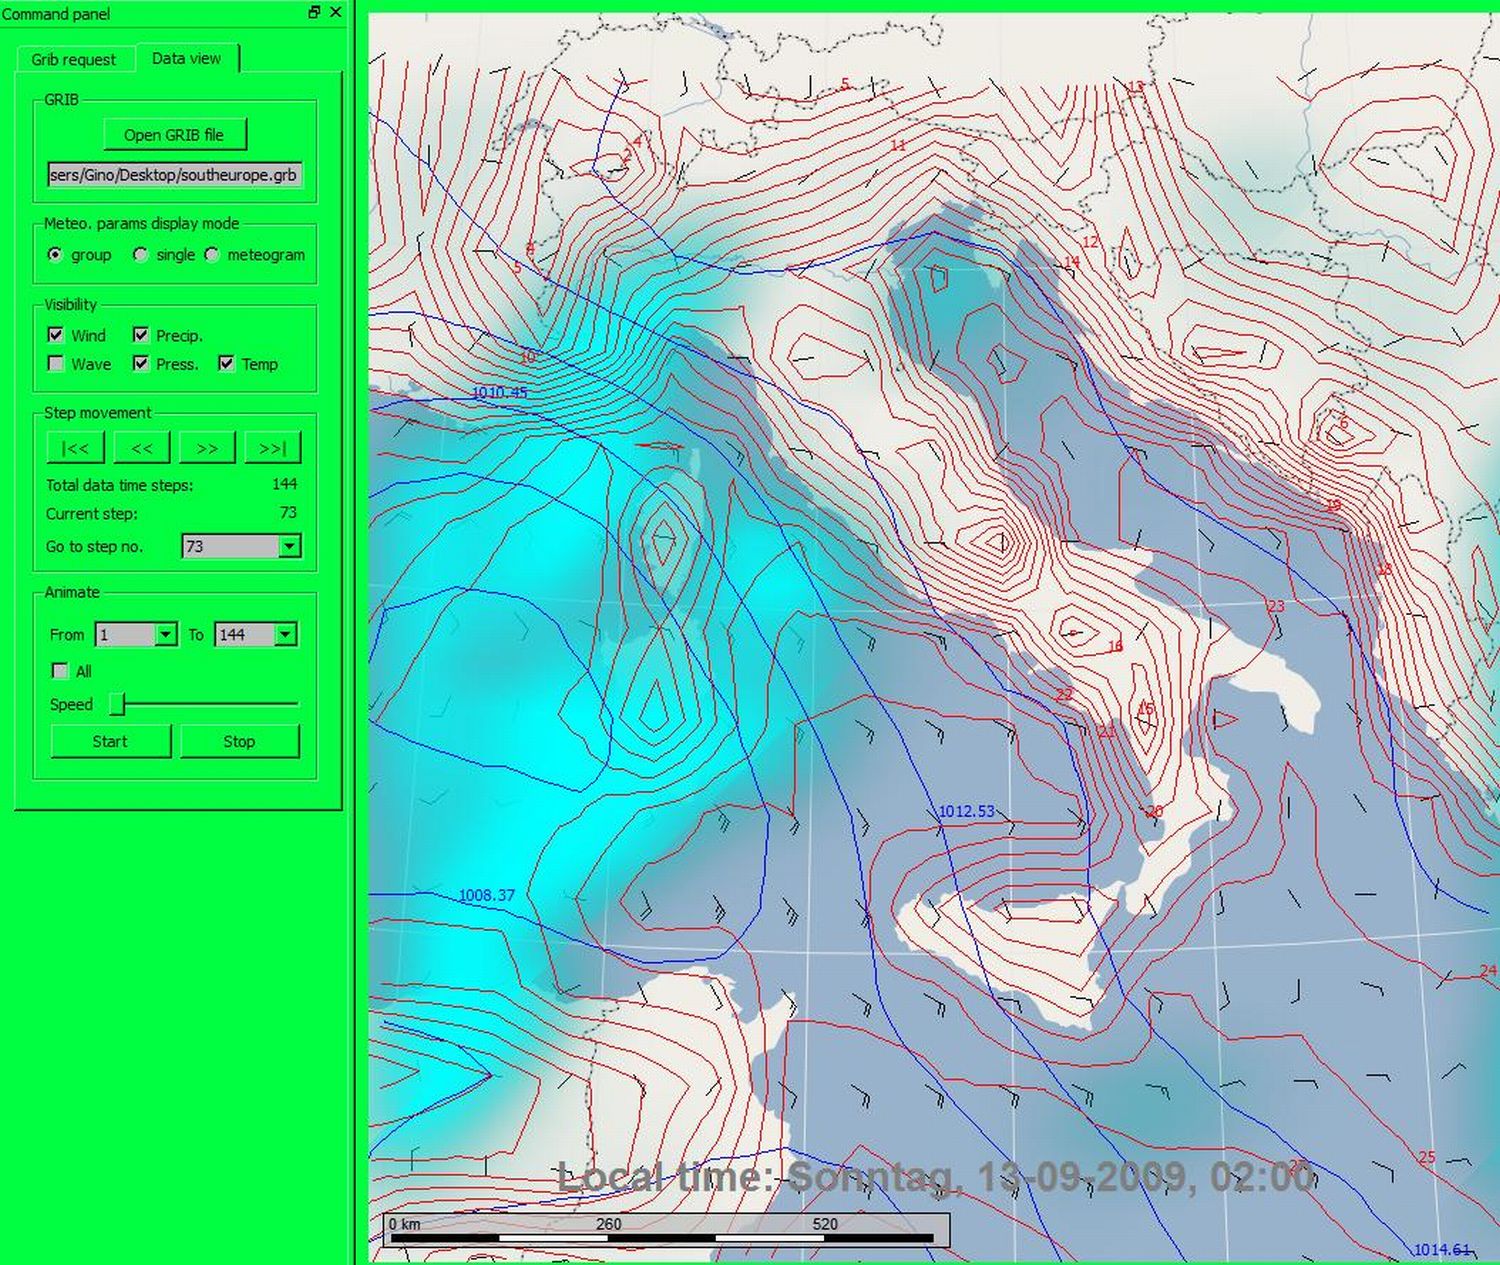Open Go to step no. dropdown

tap(289, 546)
